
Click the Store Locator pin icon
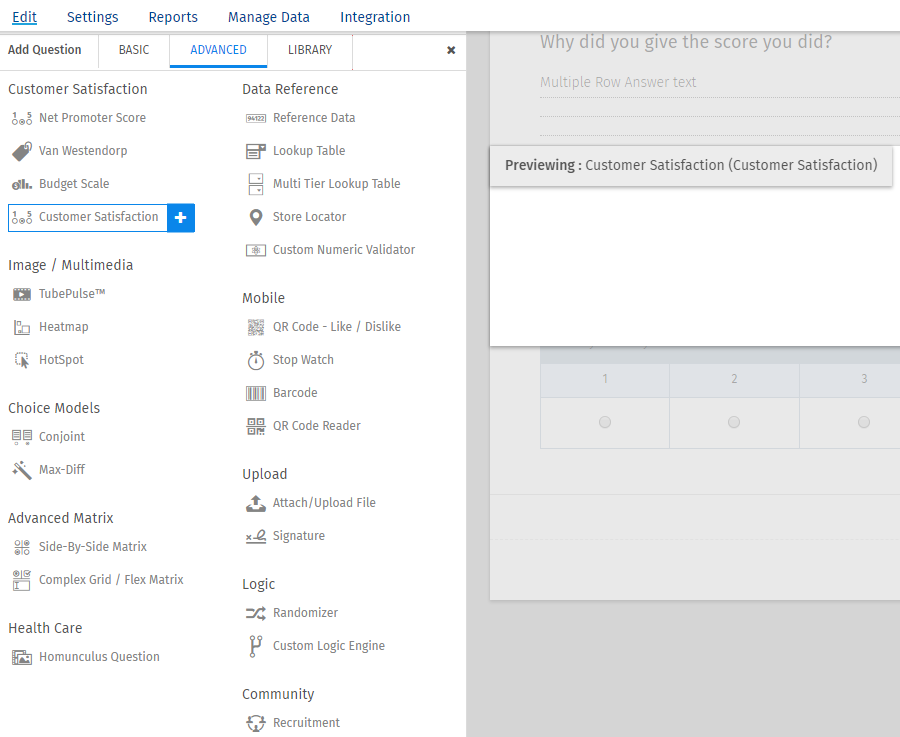pyautogui.click(x=256, y=217)
